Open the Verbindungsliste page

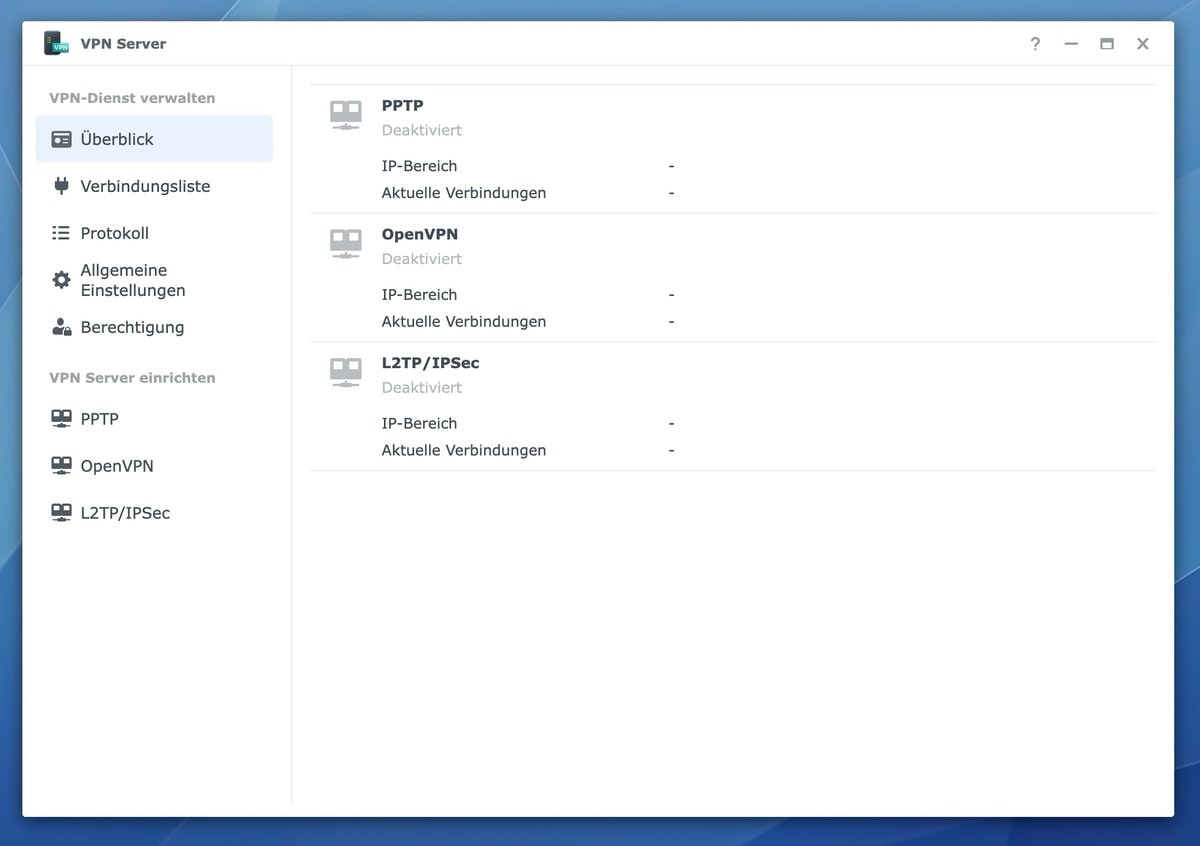145,186
